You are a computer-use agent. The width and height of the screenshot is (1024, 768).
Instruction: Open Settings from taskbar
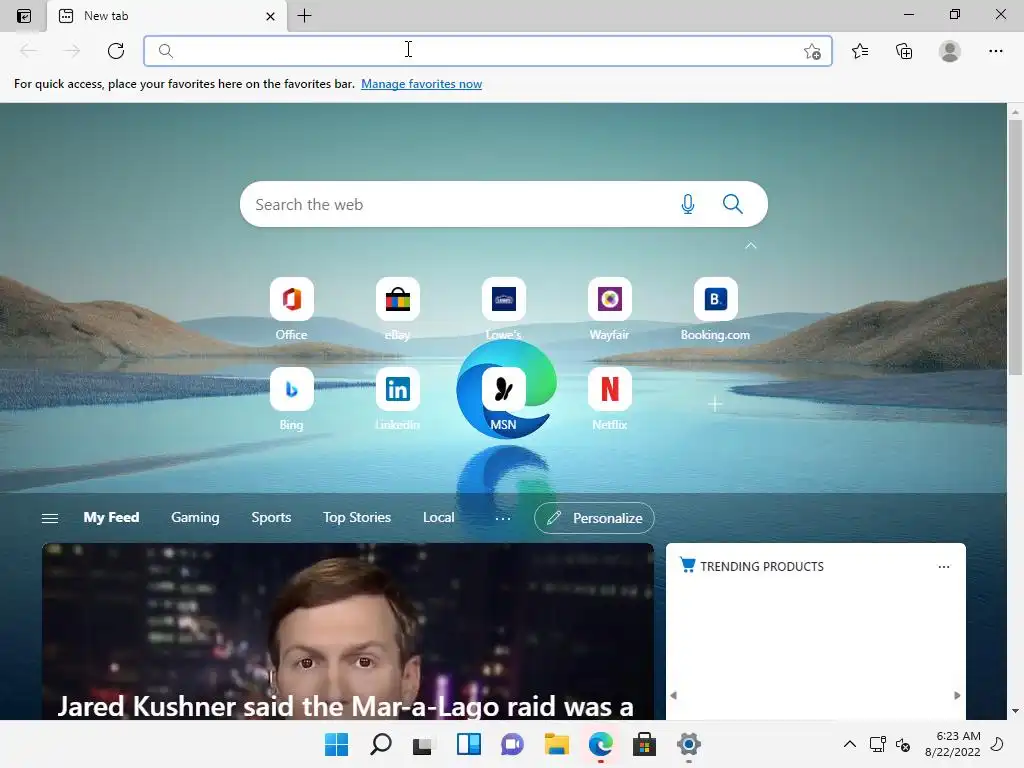coord(688,744)
